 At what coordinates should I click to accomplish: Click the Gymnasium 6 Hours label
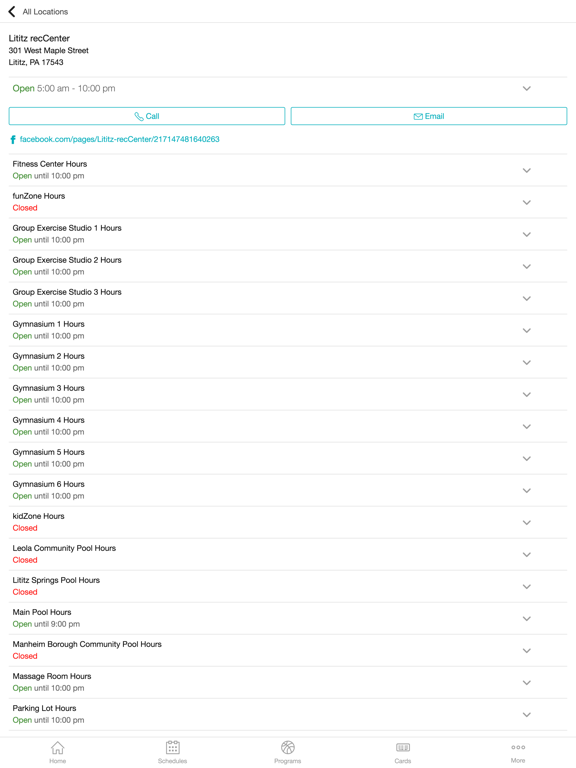(48, 484)
